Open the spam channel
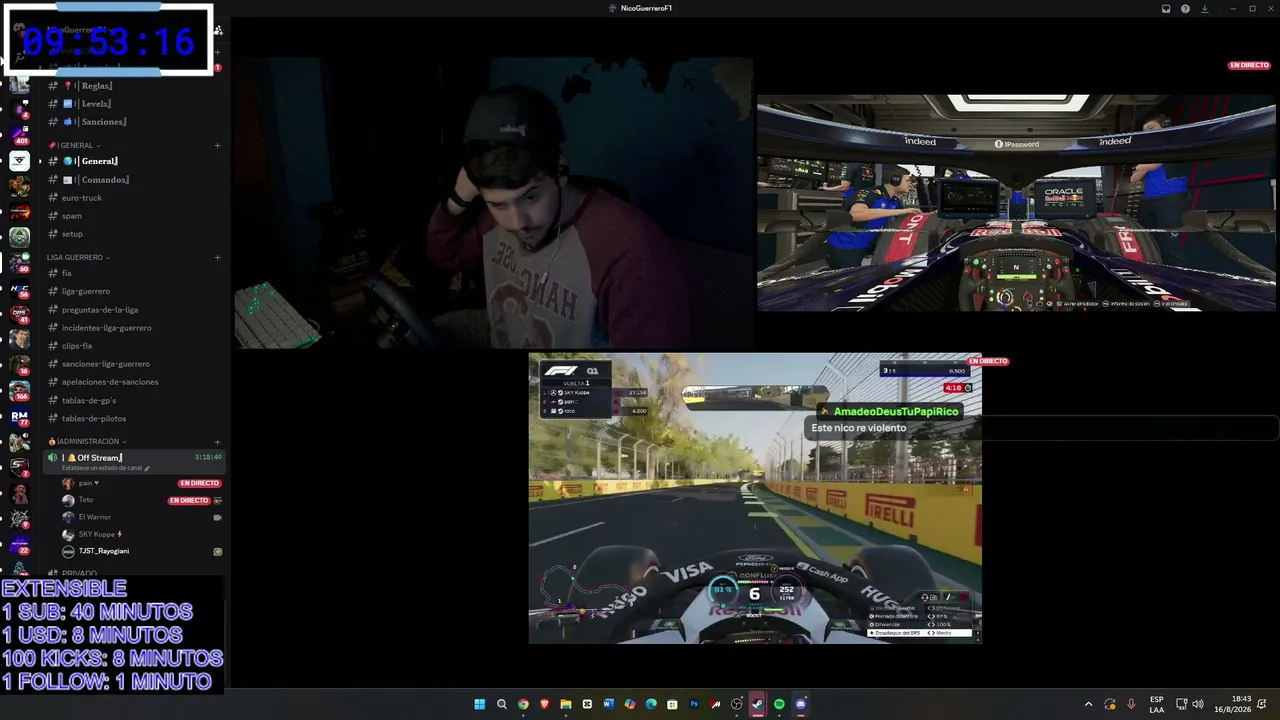This screenshot has width=1280, height=720. coord(134,216)
